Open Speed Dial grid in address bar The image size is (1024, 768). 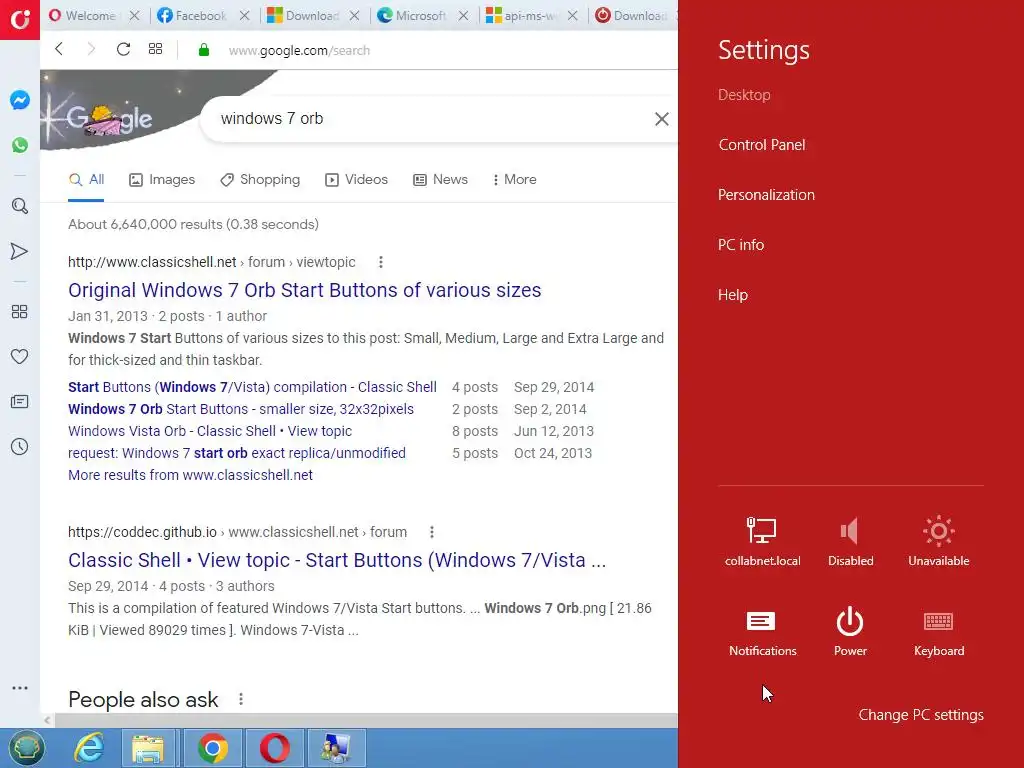(155, 49)
